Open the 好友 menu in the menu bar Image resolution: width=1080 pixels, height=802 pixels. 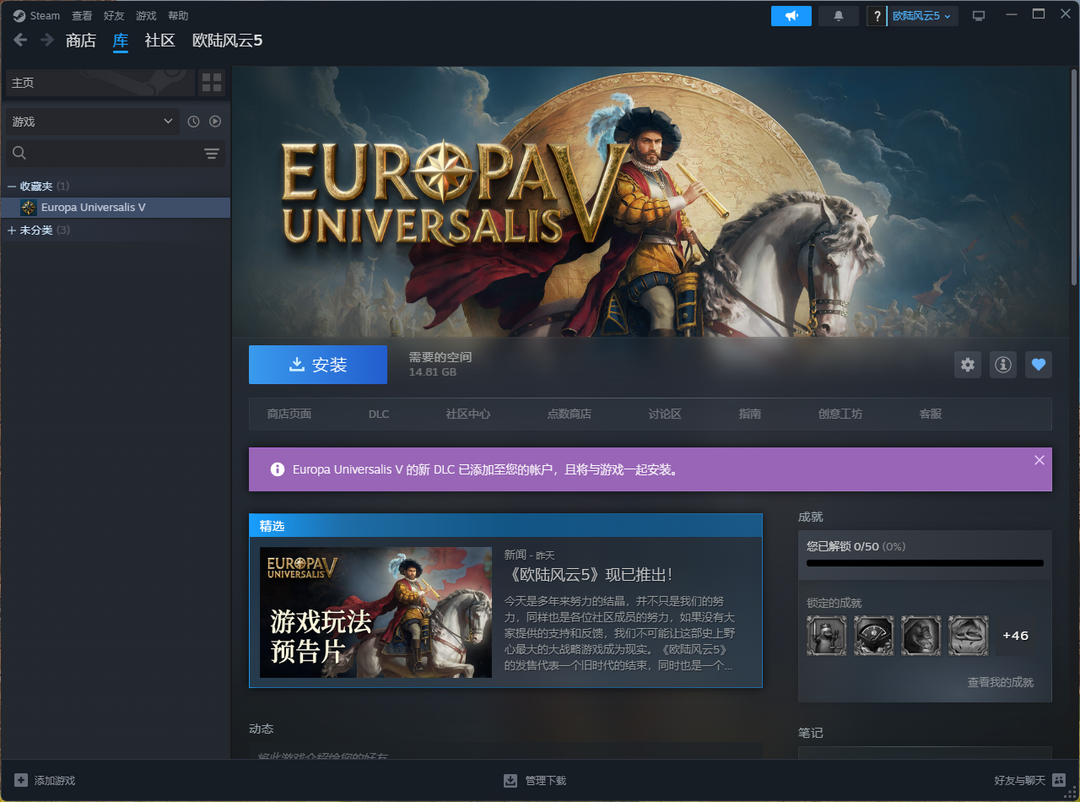(x=113, y=15)
